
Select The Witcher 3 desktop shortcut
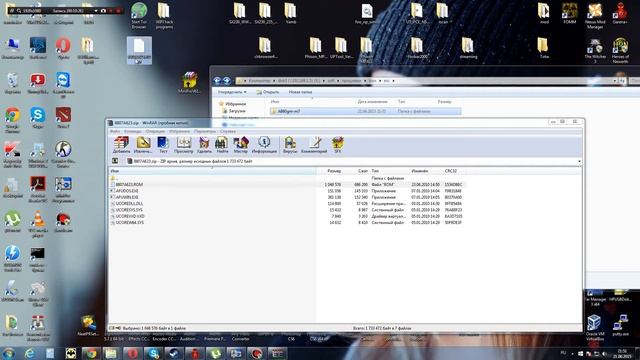pos(595,51)
